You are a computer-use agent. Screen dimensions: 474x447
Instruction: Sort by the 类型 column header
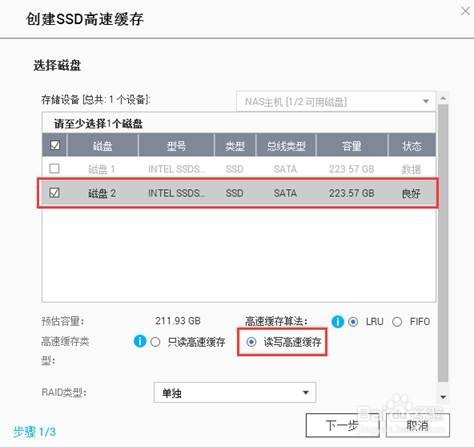coord(235,146)
